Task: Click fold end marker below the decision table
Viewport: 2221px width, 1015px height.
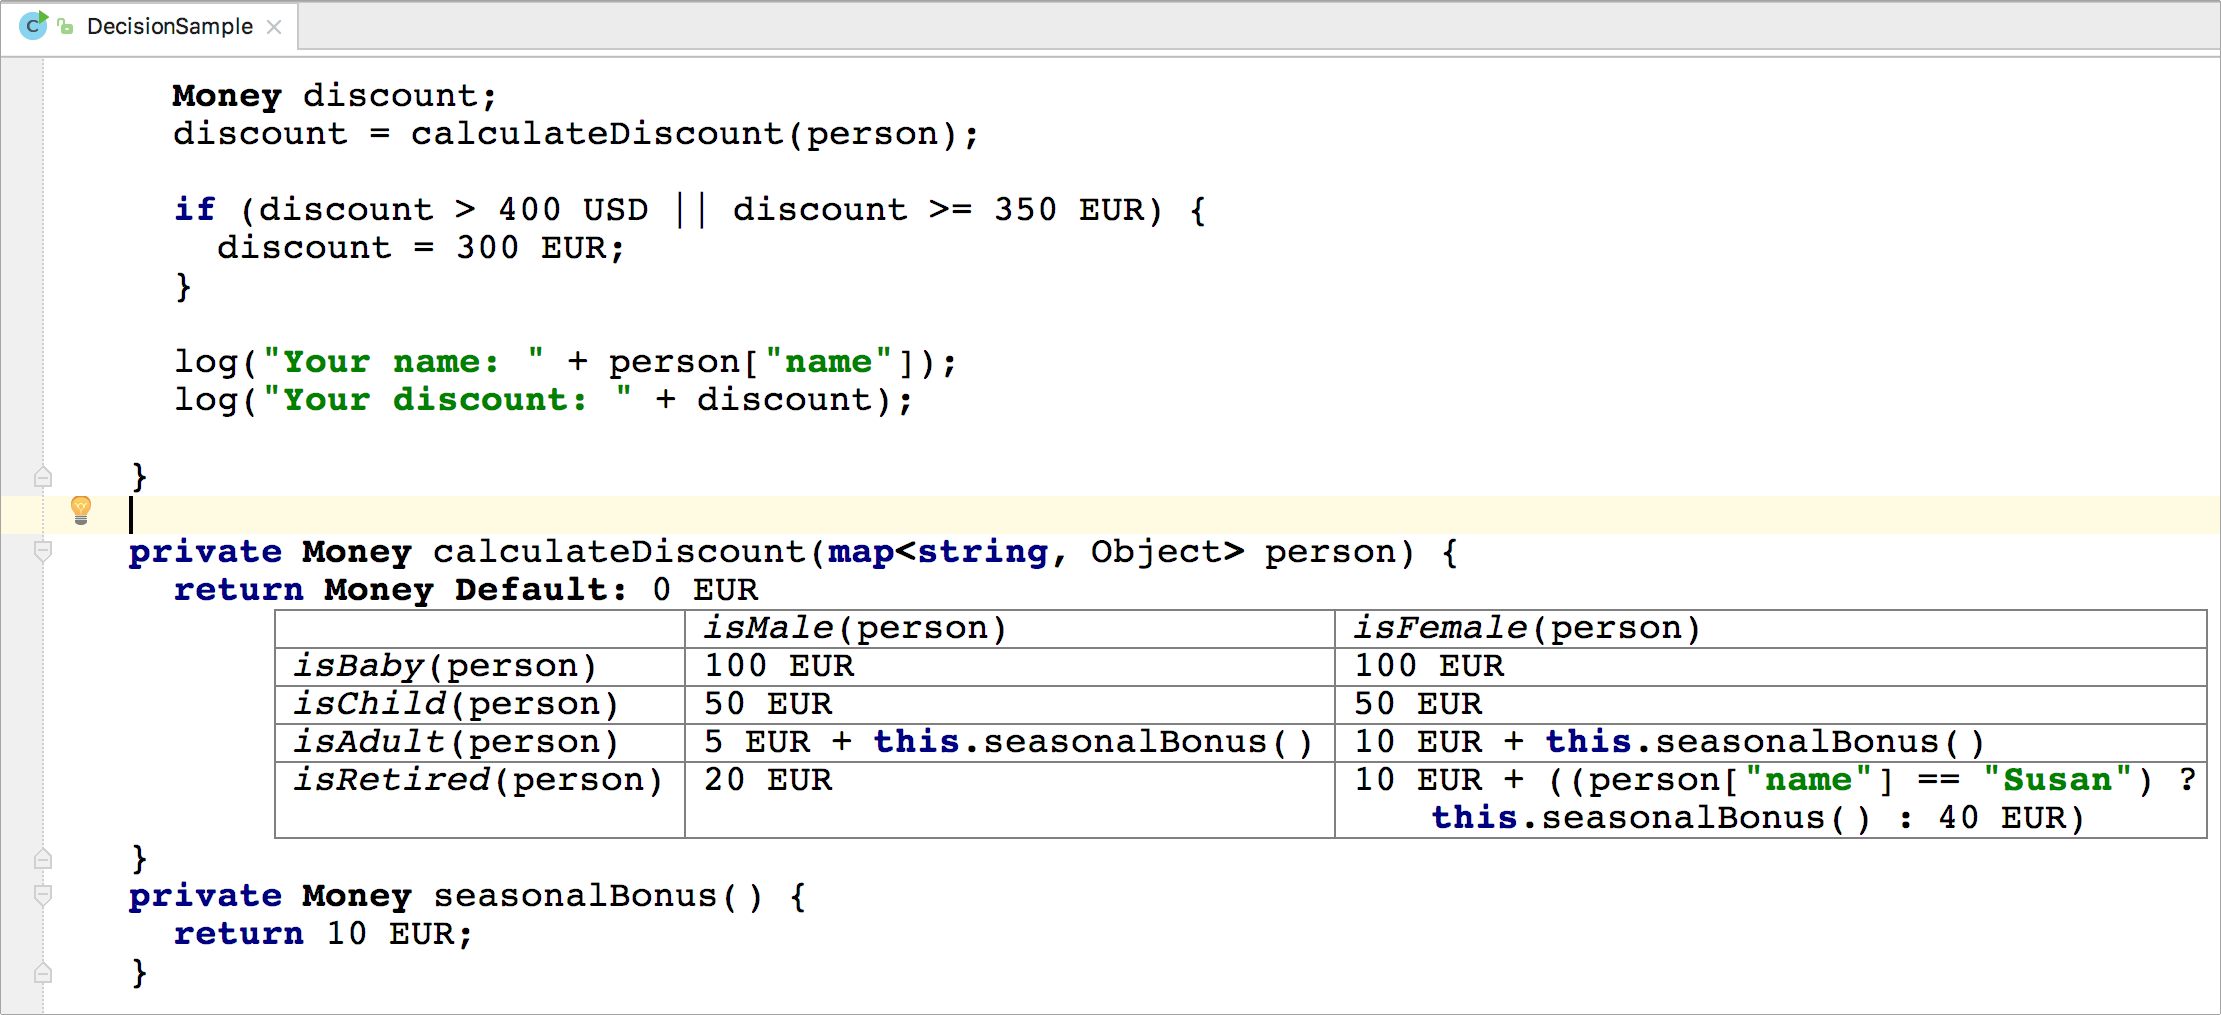Action: (x=43, y=858)
